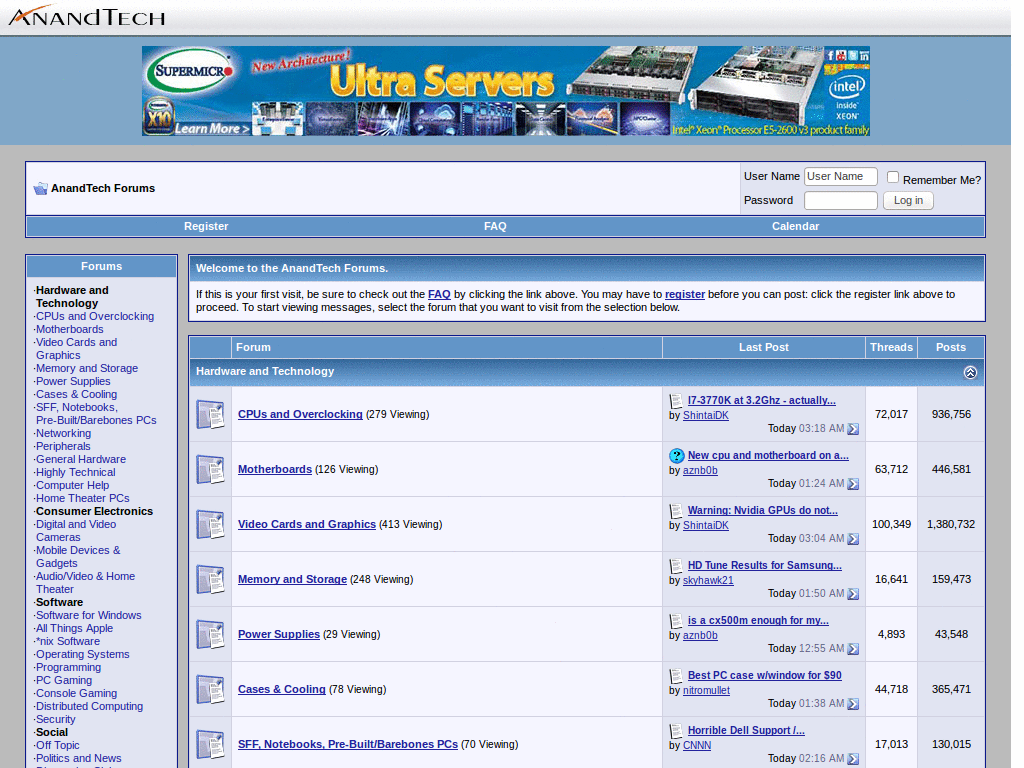1024x768 pixels.
Task: Collapse the Hardware and Technology category
Action: pyautogui.click(x=969, y=371)
